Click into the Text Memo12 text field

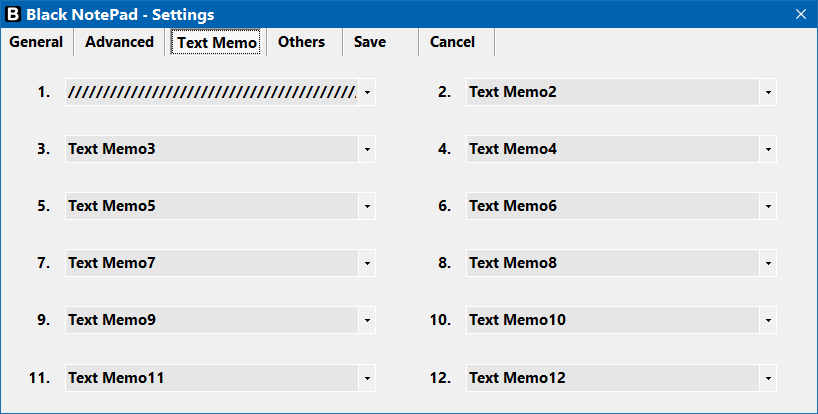point(612,378)
